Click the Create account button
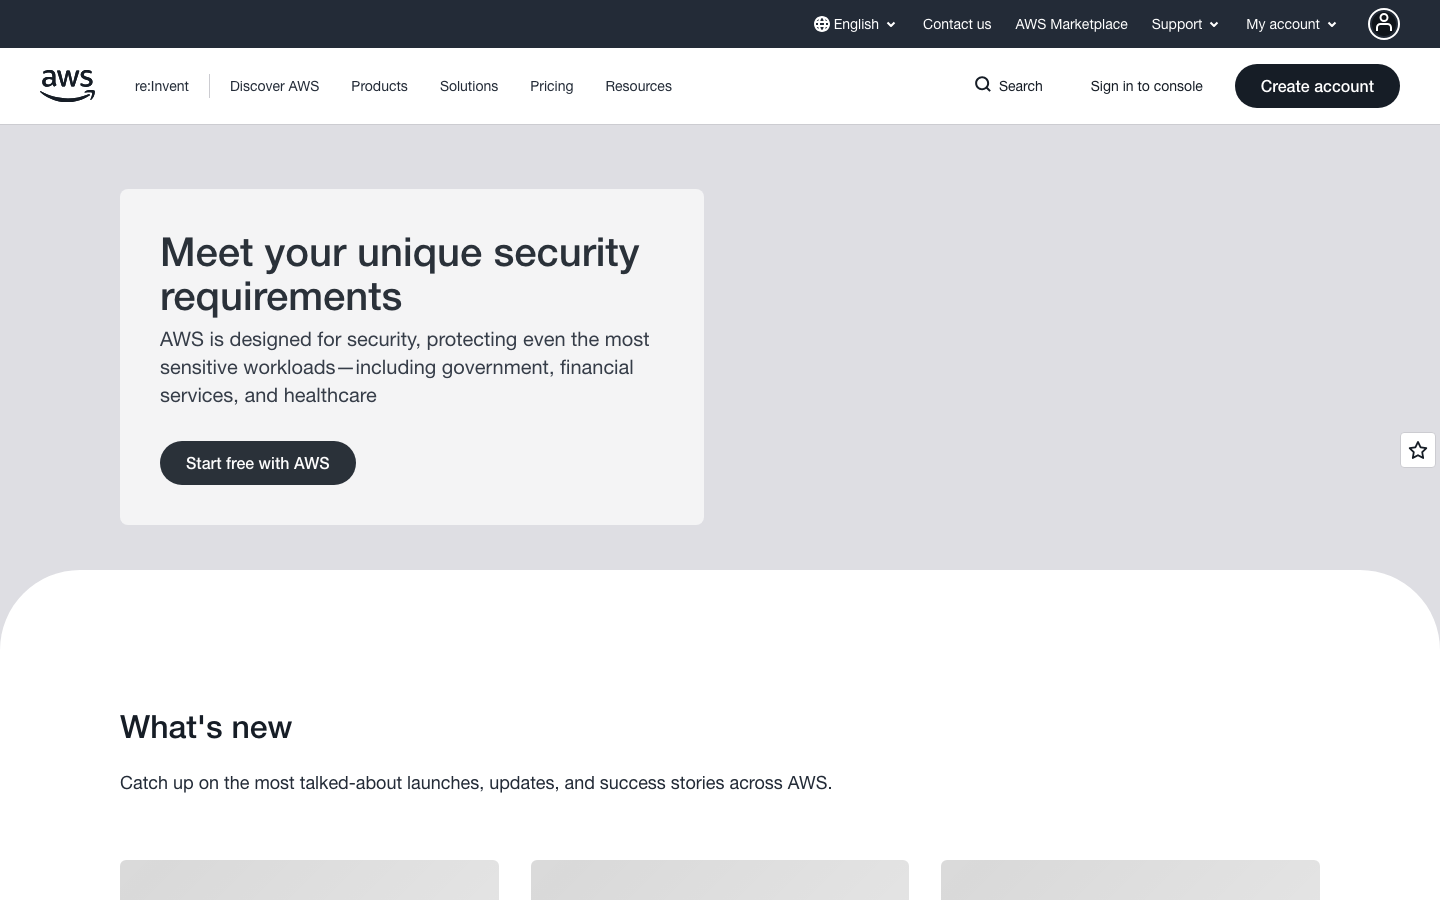 (x=1317, y=86)
